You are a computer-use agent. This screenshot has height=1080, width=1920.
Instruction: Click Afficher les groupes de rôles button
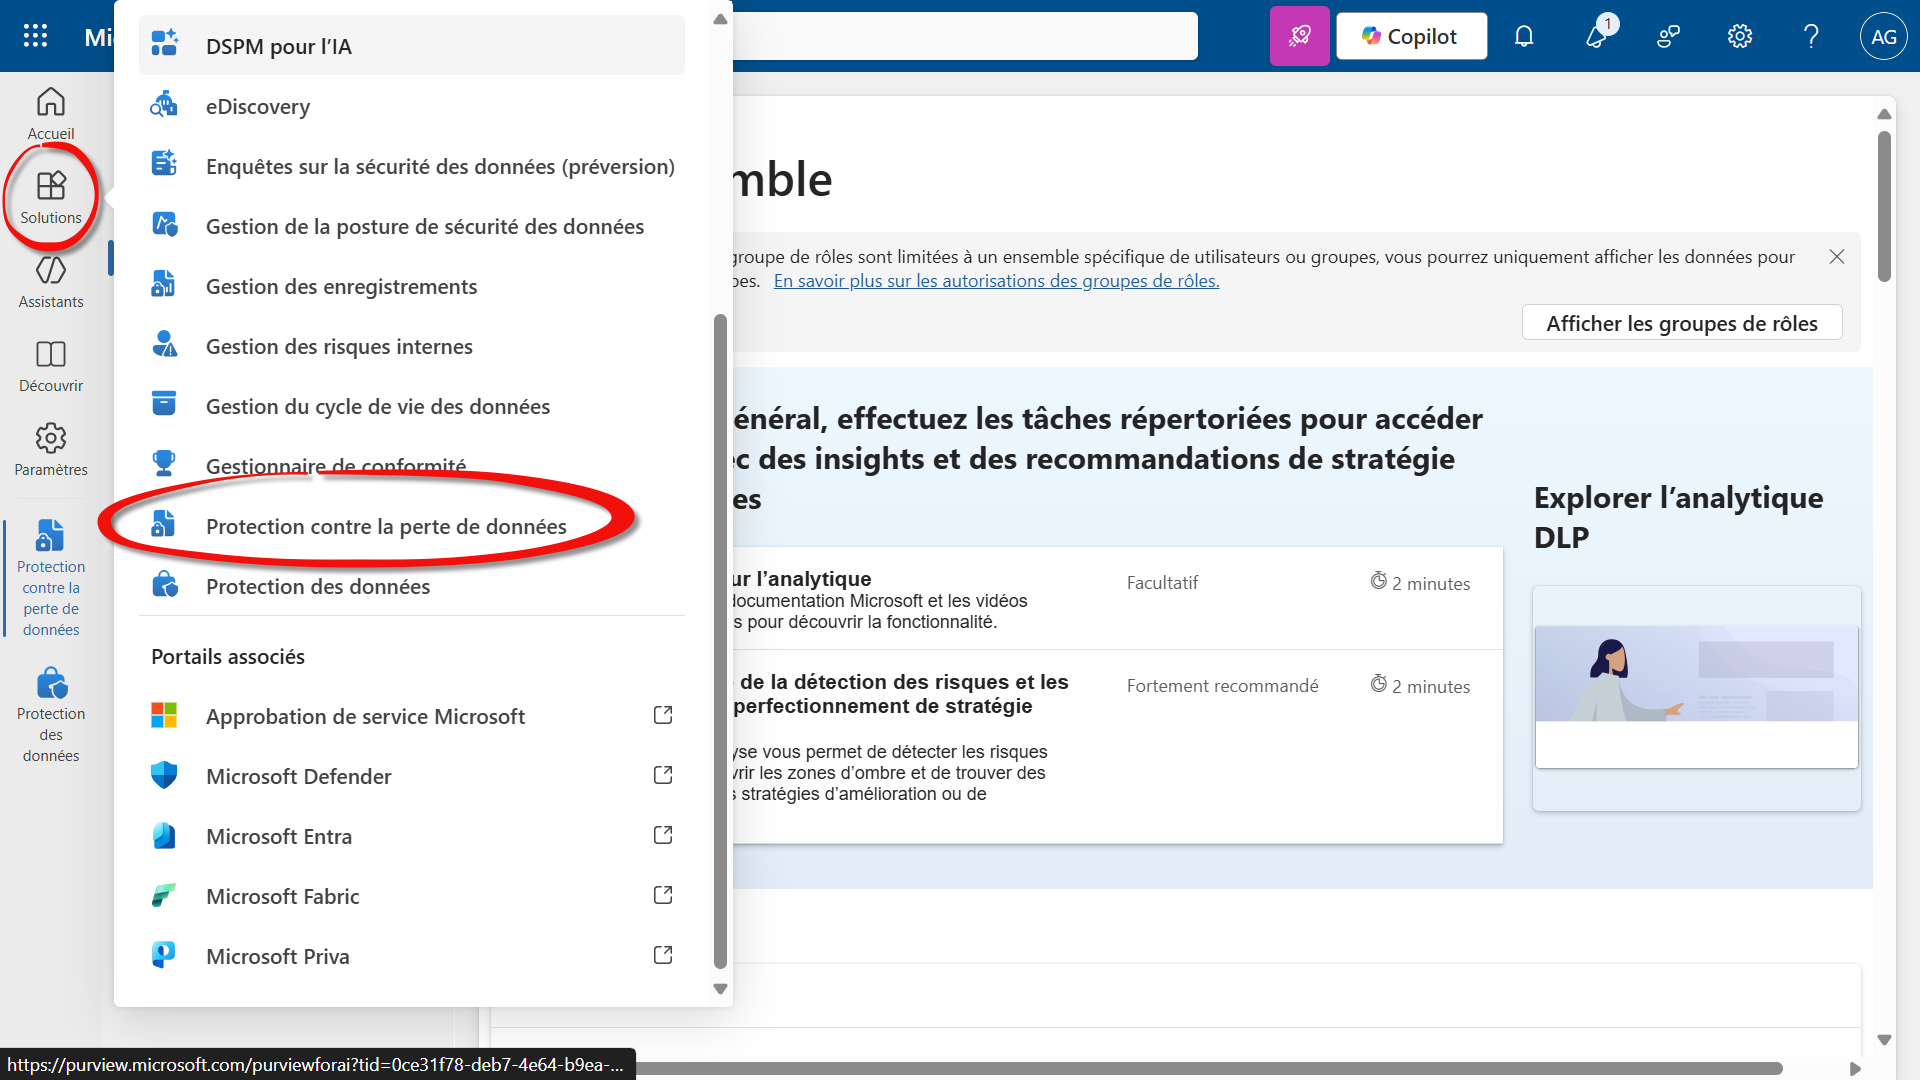click(x=1681, y=323)
